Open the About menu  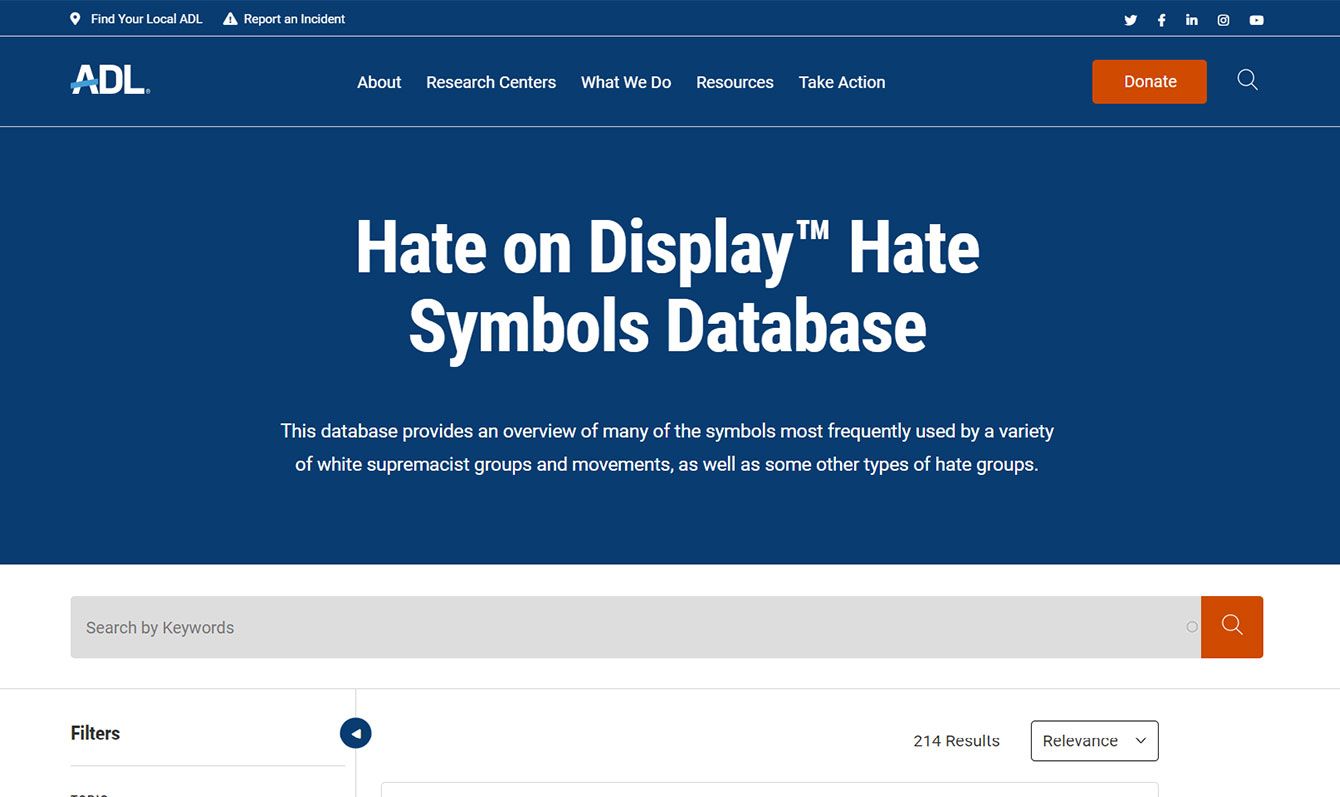[379, 82]
